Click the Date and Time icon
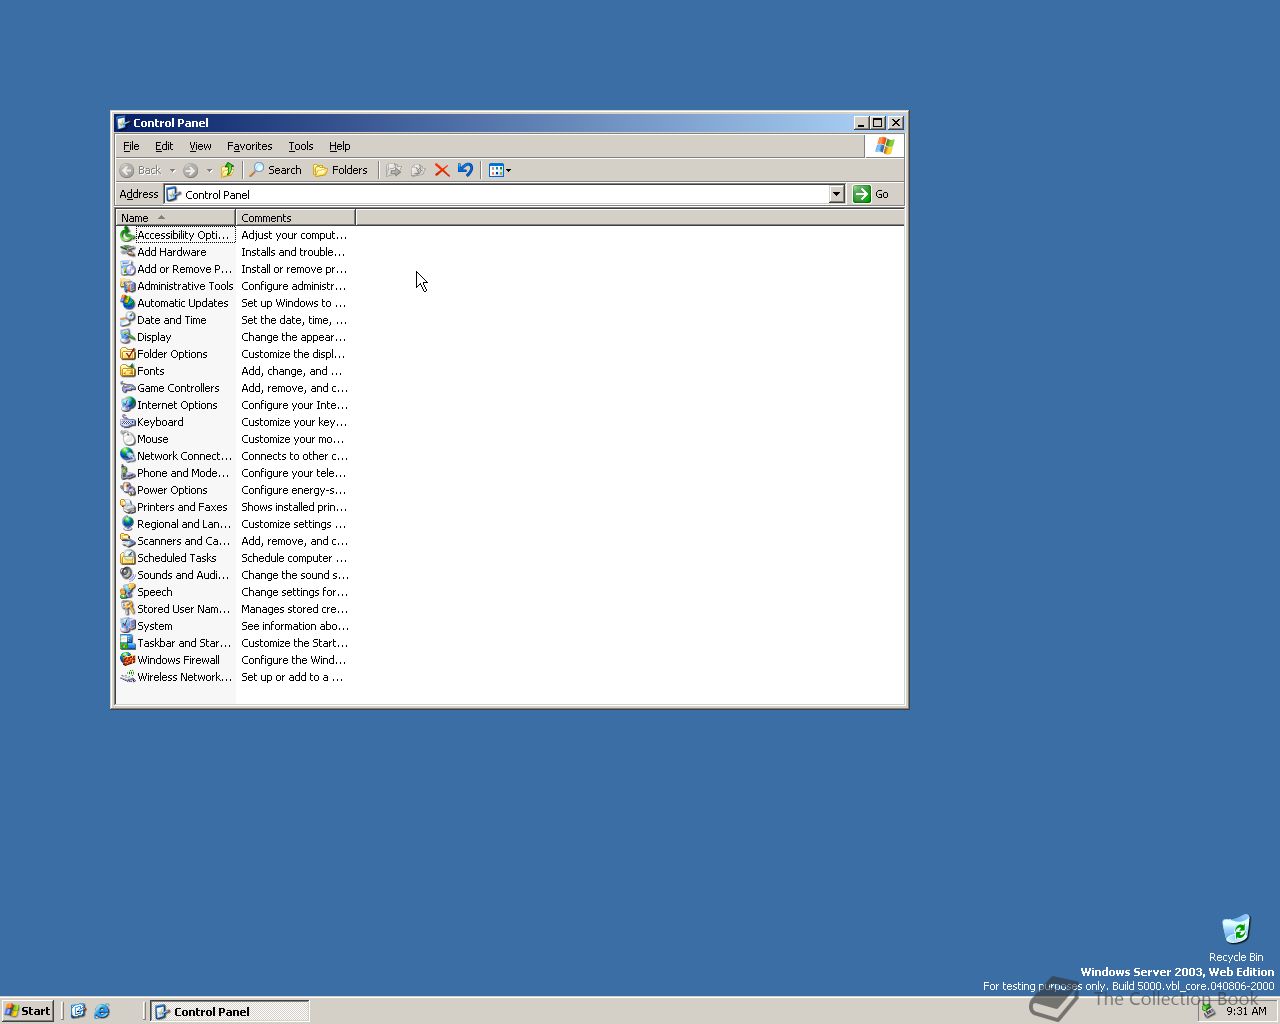The image size is (1280, 1024). click(127, 320)
